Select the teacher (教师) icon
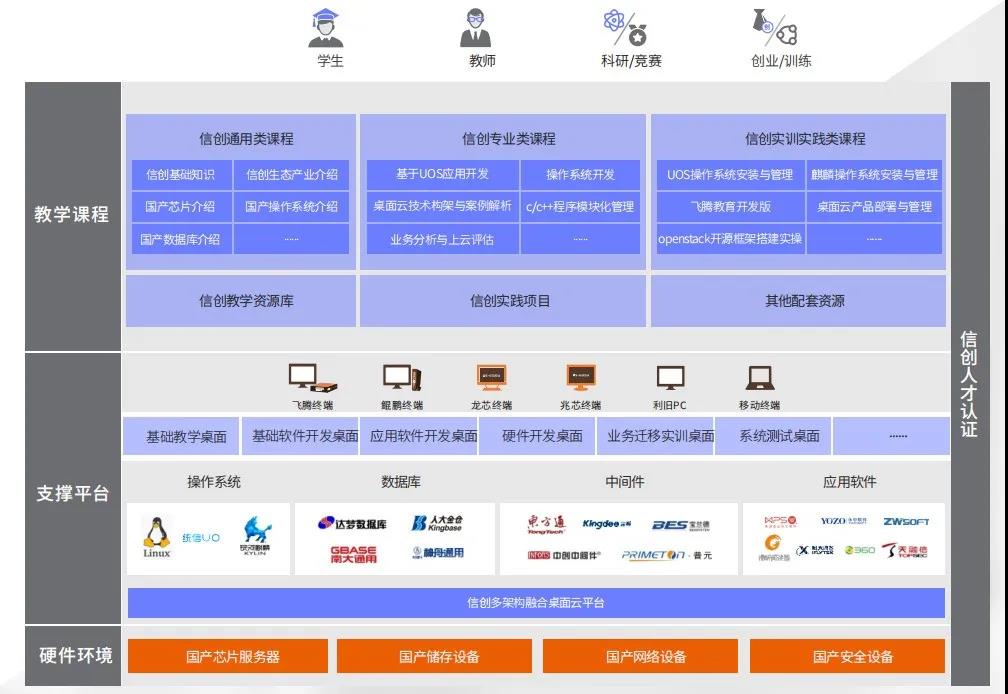1008x694 pixels. 476,28
